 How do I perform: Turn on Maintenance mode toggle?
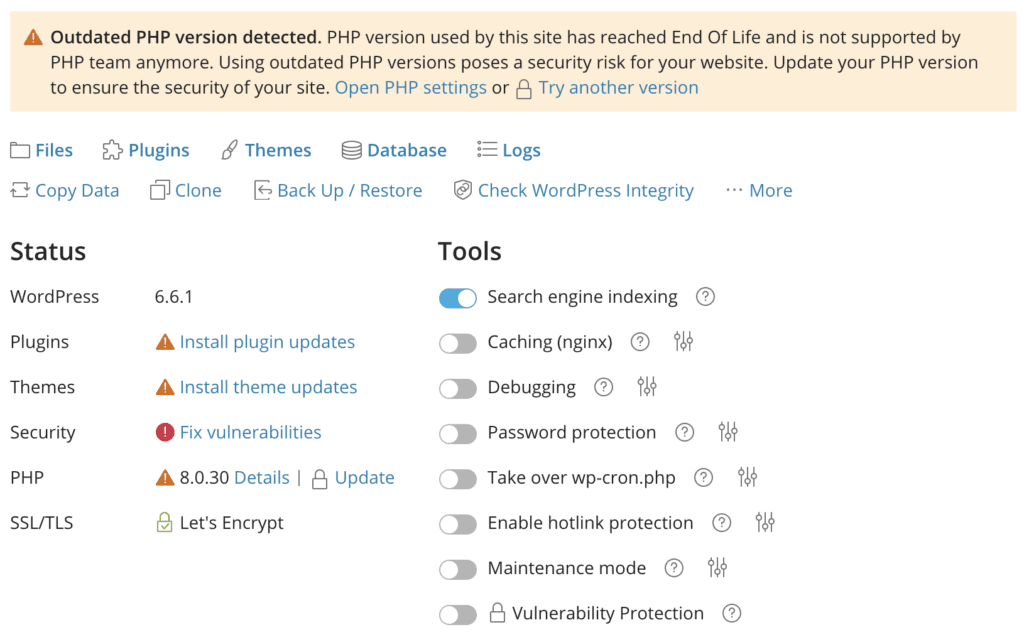(458, 569)
